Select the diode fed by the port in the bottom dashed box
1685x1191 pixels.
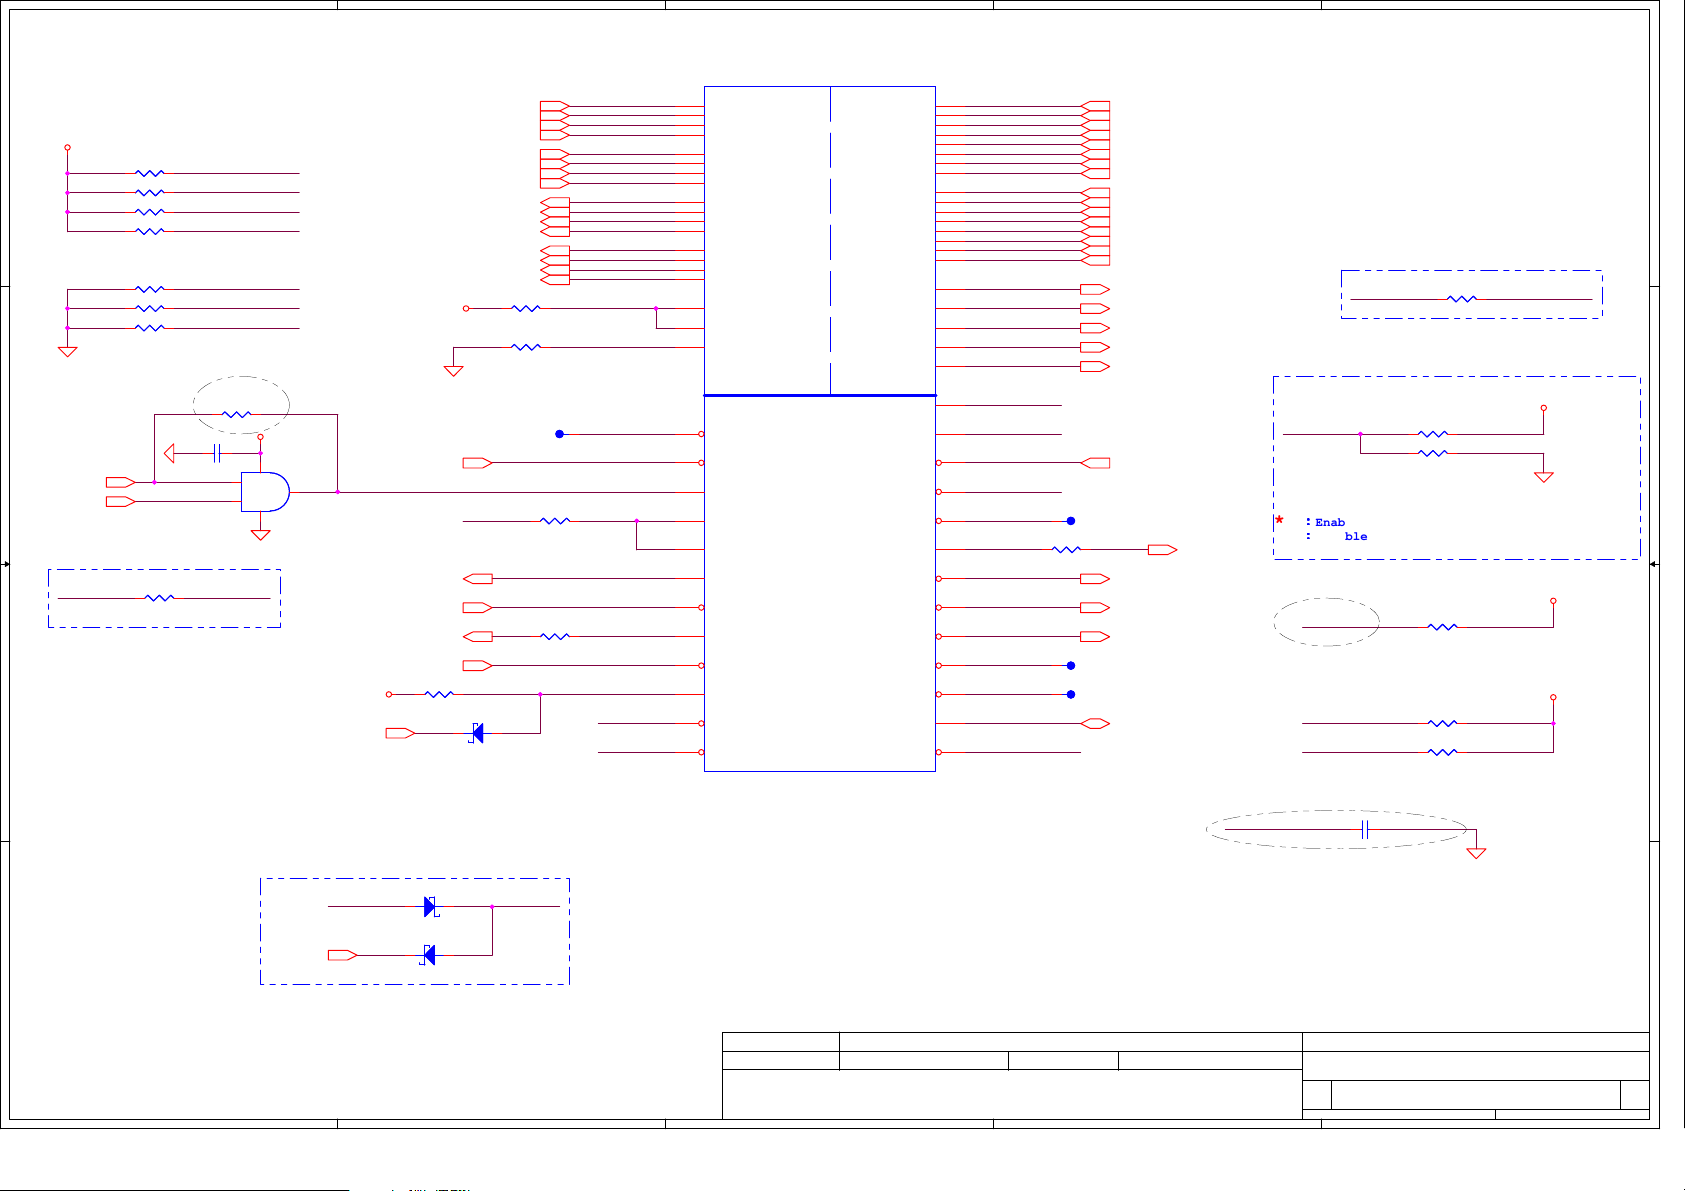tap(429, 955)
